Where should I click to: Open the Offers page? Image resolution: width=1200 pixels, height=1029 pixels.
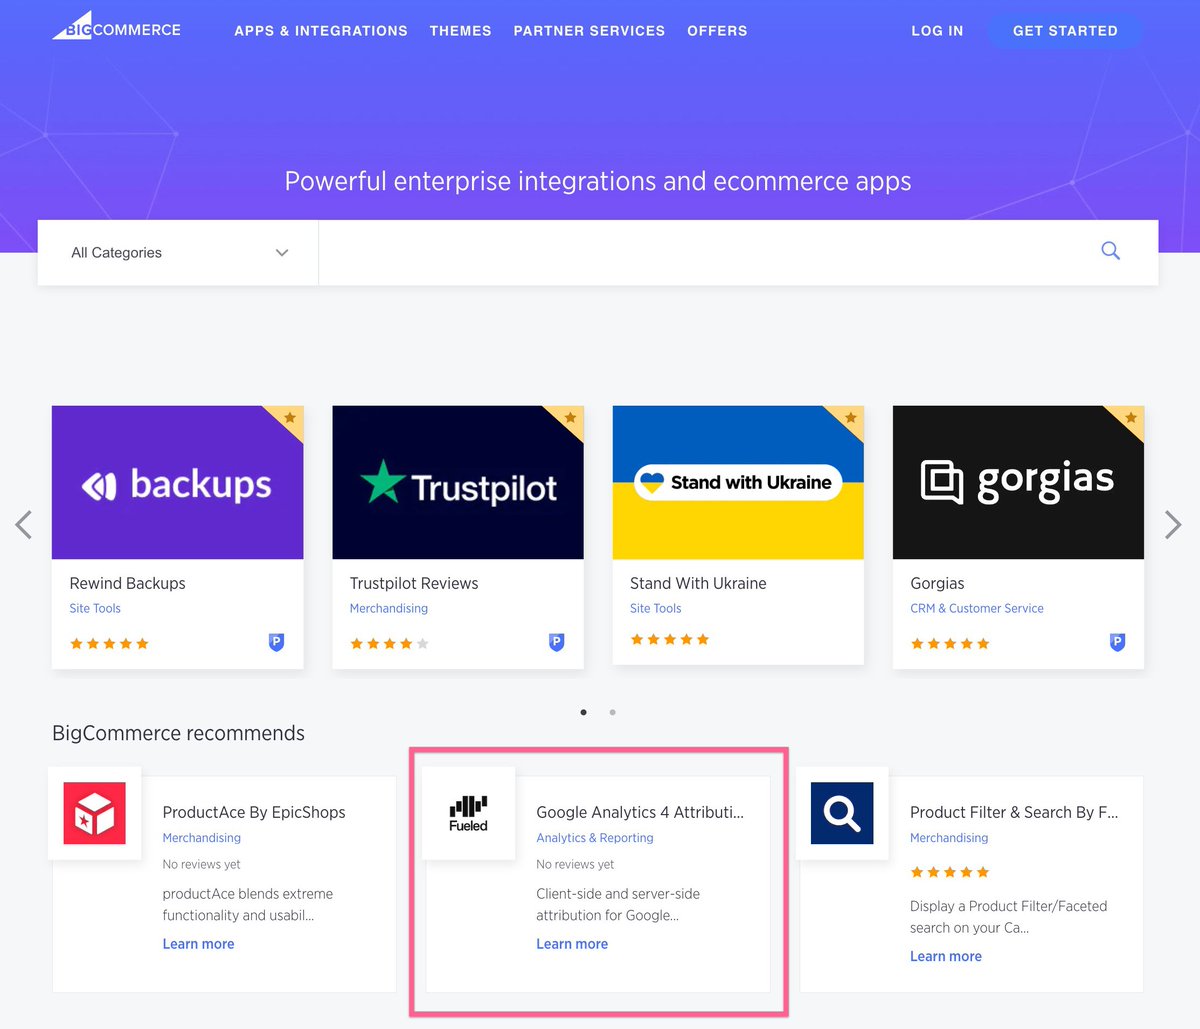717,31
